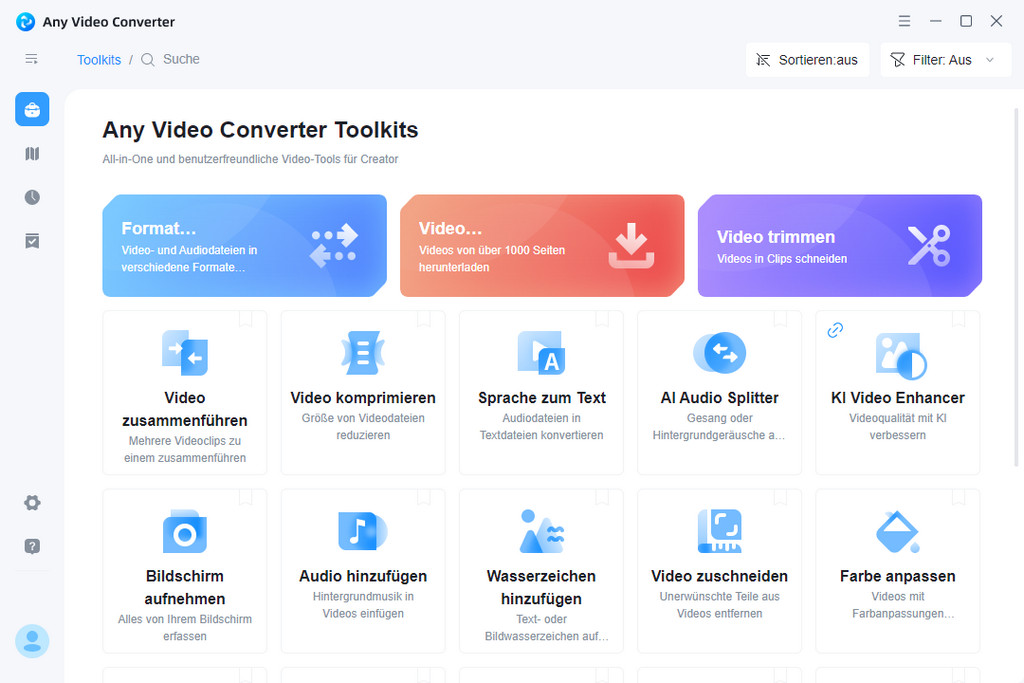Open the settings gear in sidebar
This screenshot has width=1024, height=683.
tap(32, 503)
